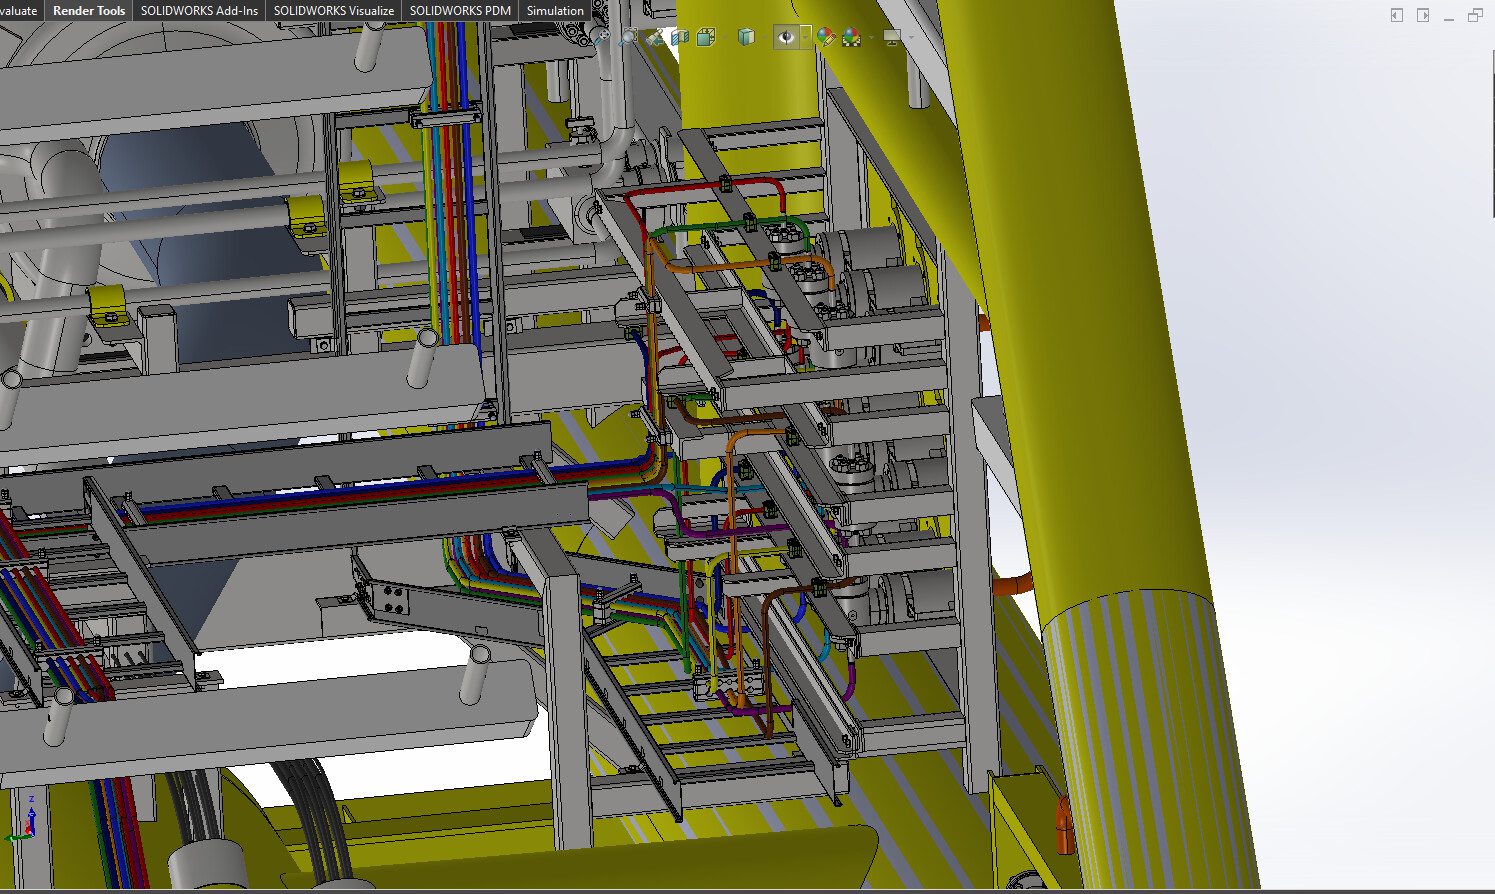This screenshot has width=1495, height=894.
Task: Expand the Apply Scene dropdown arrow
Action: tap(871, 37)
